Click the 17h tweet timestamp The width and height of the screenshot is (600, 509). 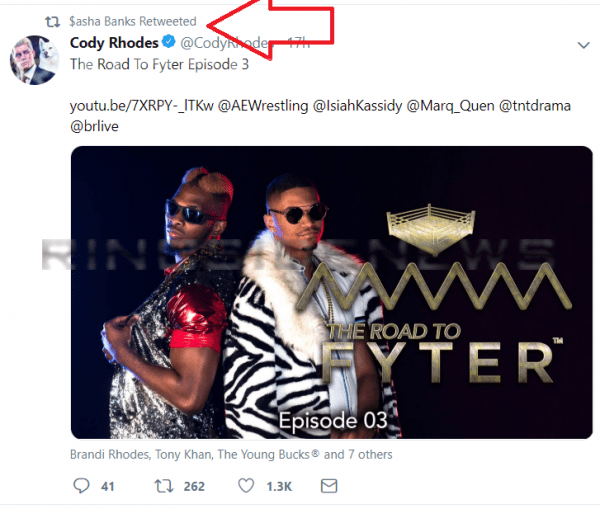[x=298, y=43]
